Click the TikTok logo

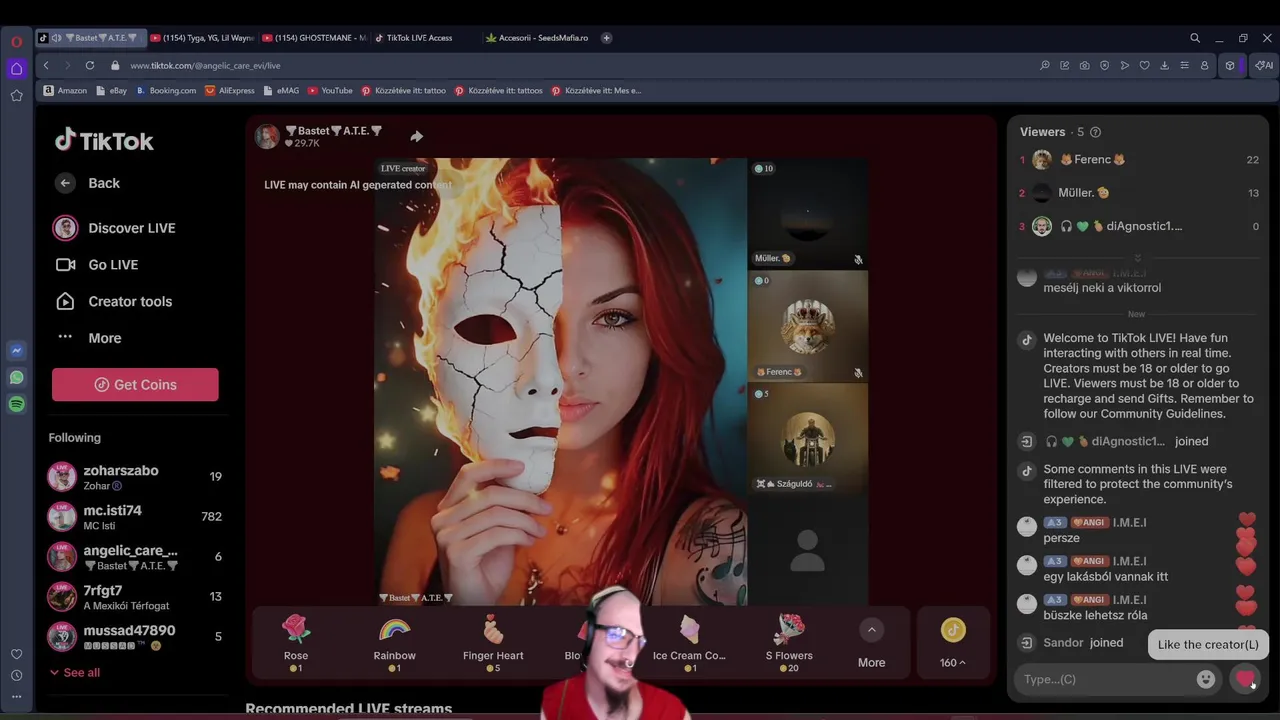pos(104,140)
